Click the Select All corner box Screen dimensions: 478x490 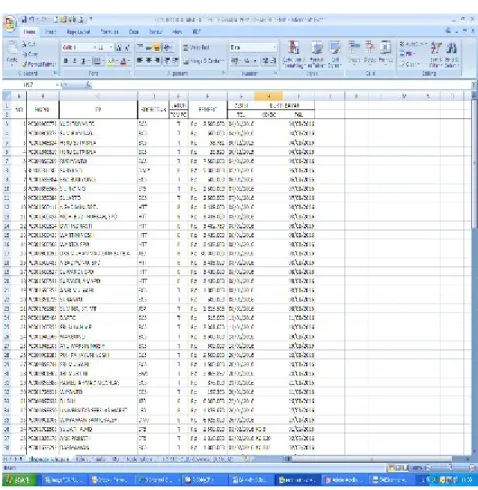pos(7,97)
